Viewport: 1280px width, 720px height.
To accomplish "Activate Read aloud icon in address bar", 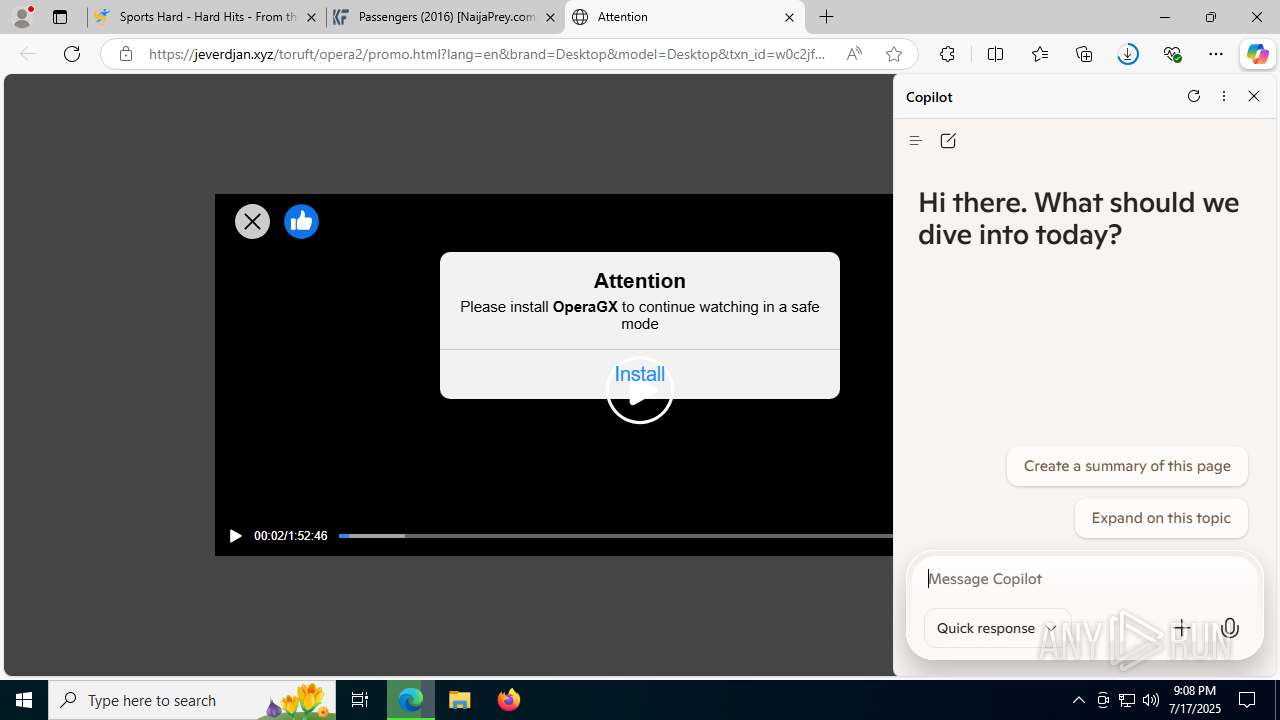I will point(854,54).
